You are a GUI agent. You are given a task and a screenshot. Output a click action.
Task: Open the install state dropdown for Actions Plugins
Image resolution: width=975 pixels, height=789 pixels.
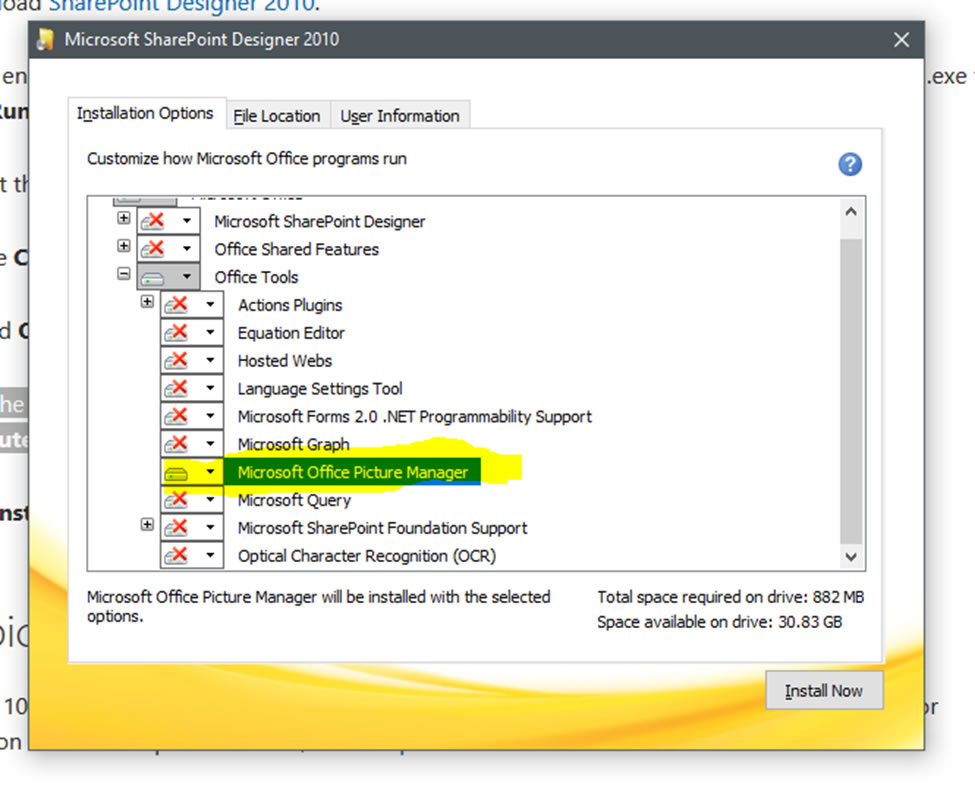pos(210,304)
